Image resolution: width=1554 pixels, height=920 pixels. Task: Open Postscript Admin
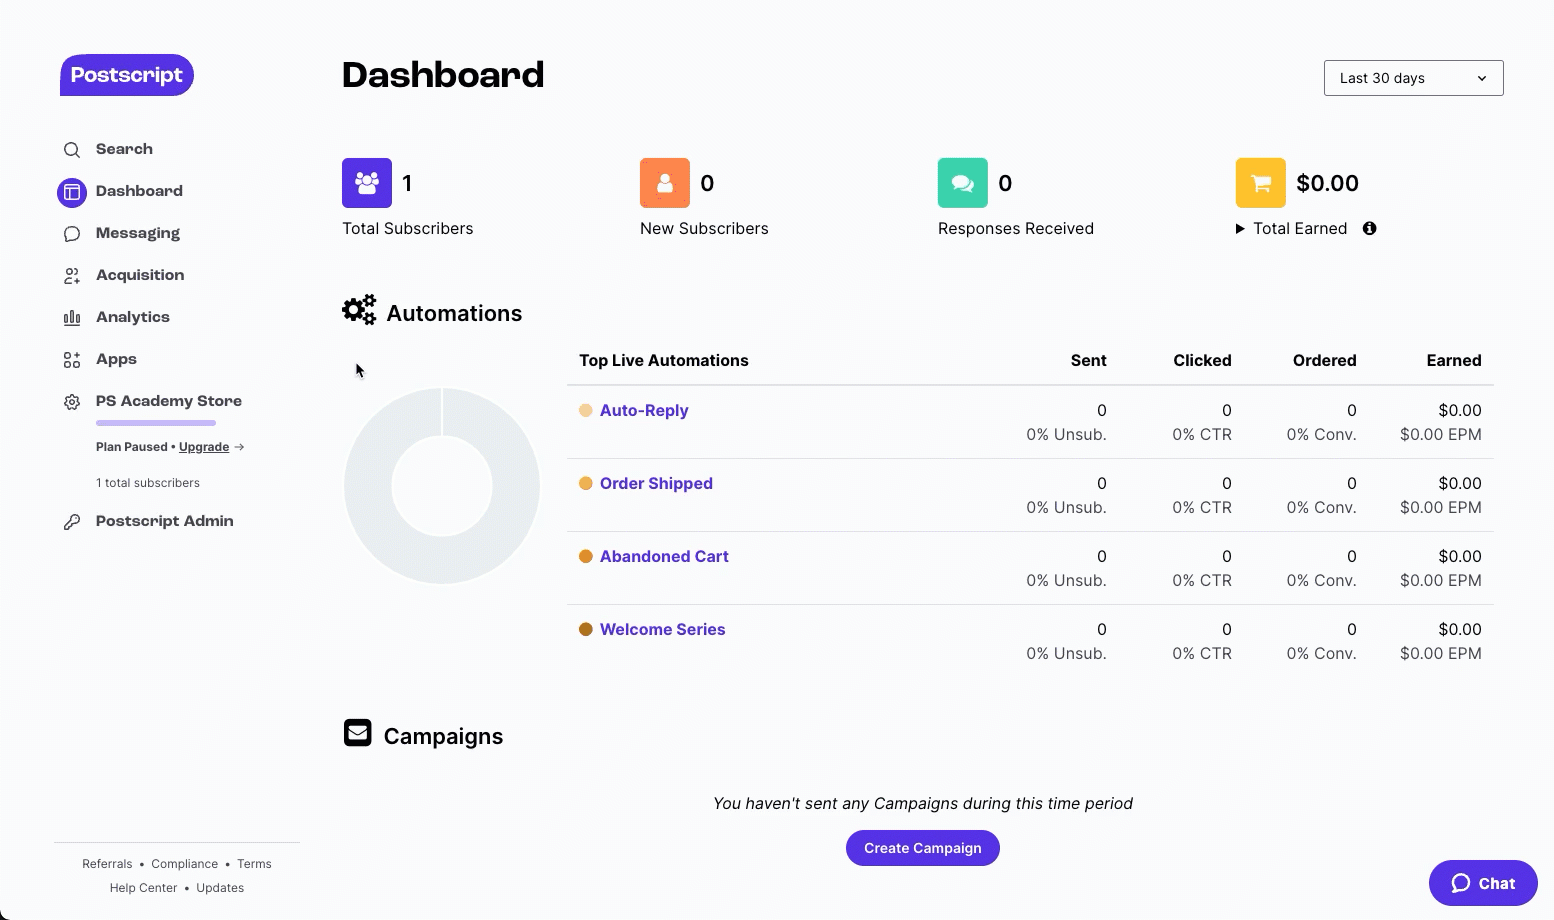pos(165,521)
